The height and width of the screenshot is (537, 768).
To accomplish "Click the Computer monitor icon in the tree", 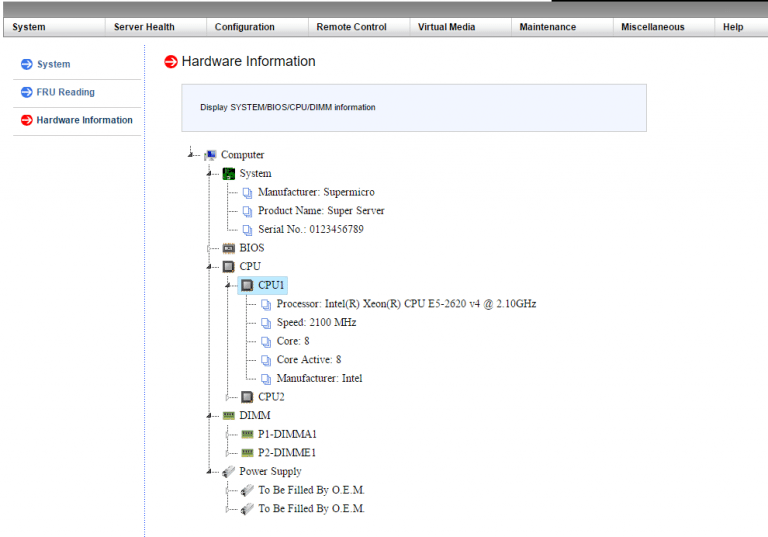I will (x=210, y=155).
